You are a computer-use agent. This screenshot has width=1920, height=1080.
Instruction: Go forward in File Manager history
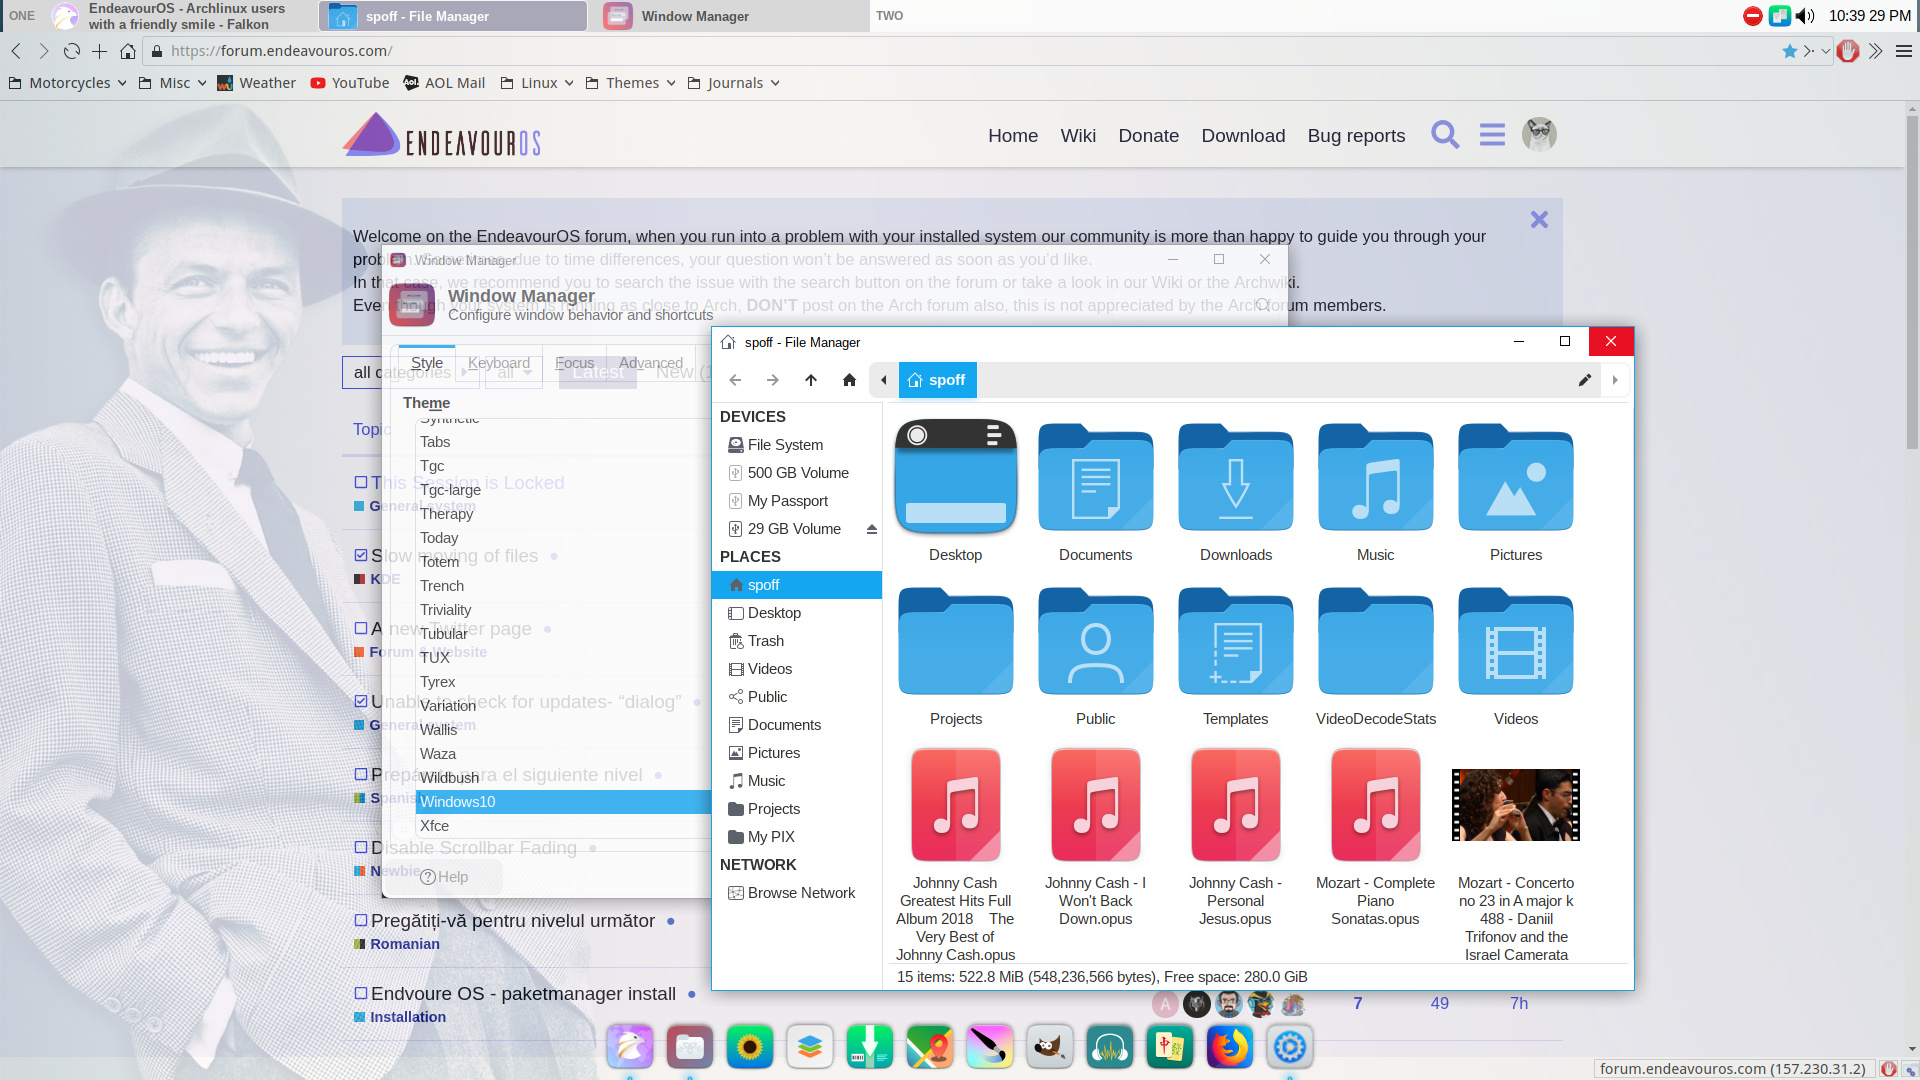pyautogui.click(x=773, y=380)
